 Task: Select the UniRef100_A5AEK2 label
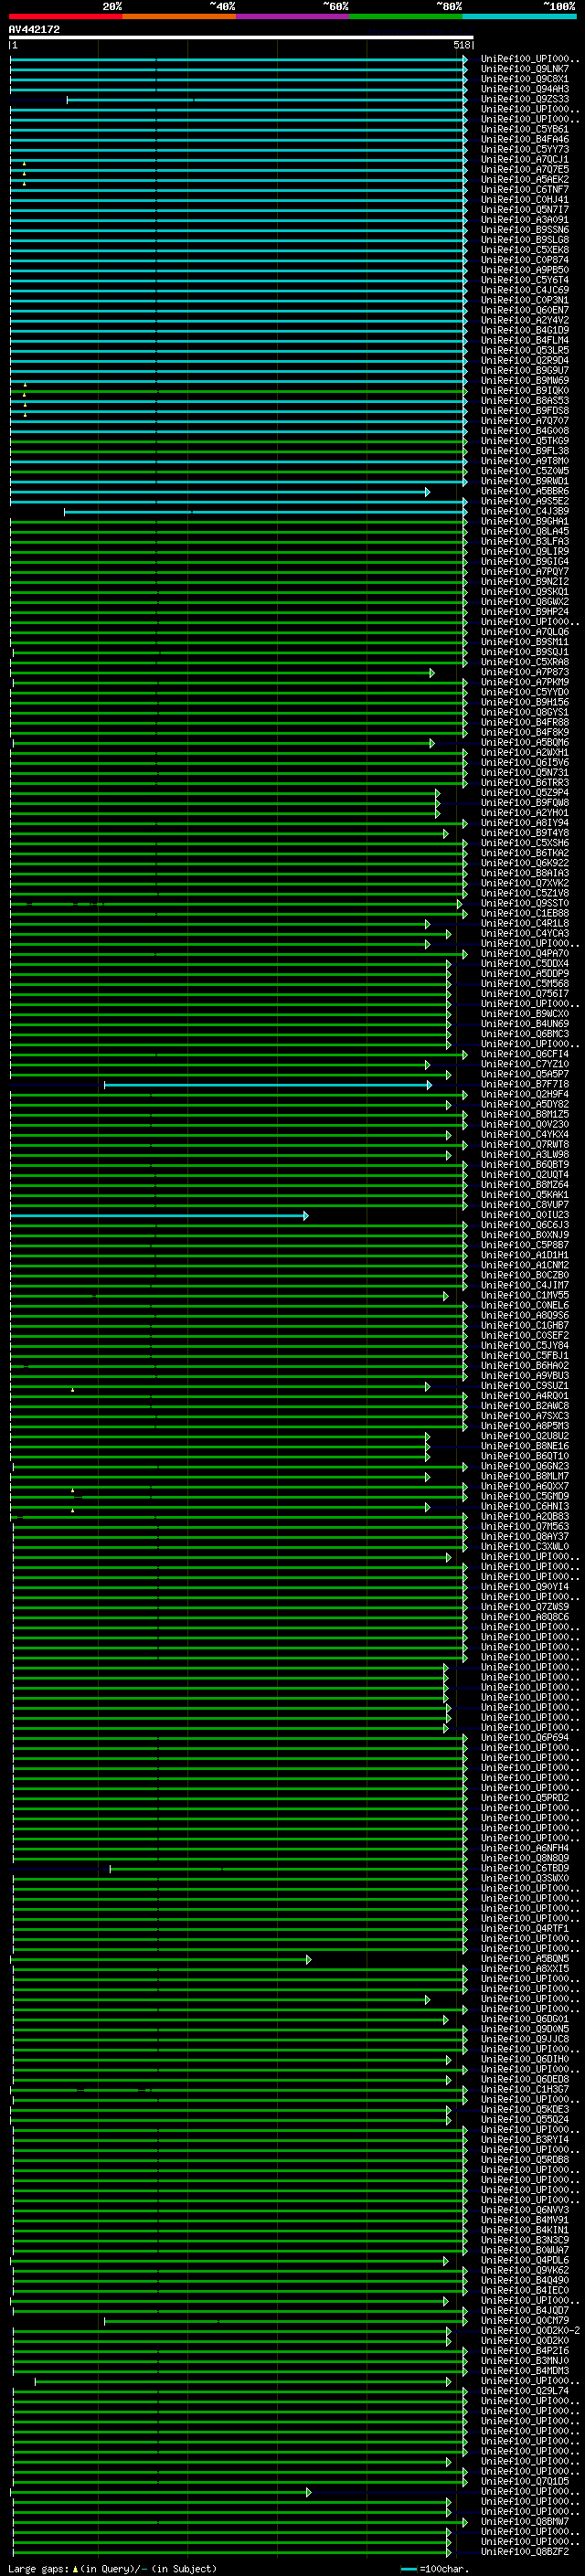525,179
